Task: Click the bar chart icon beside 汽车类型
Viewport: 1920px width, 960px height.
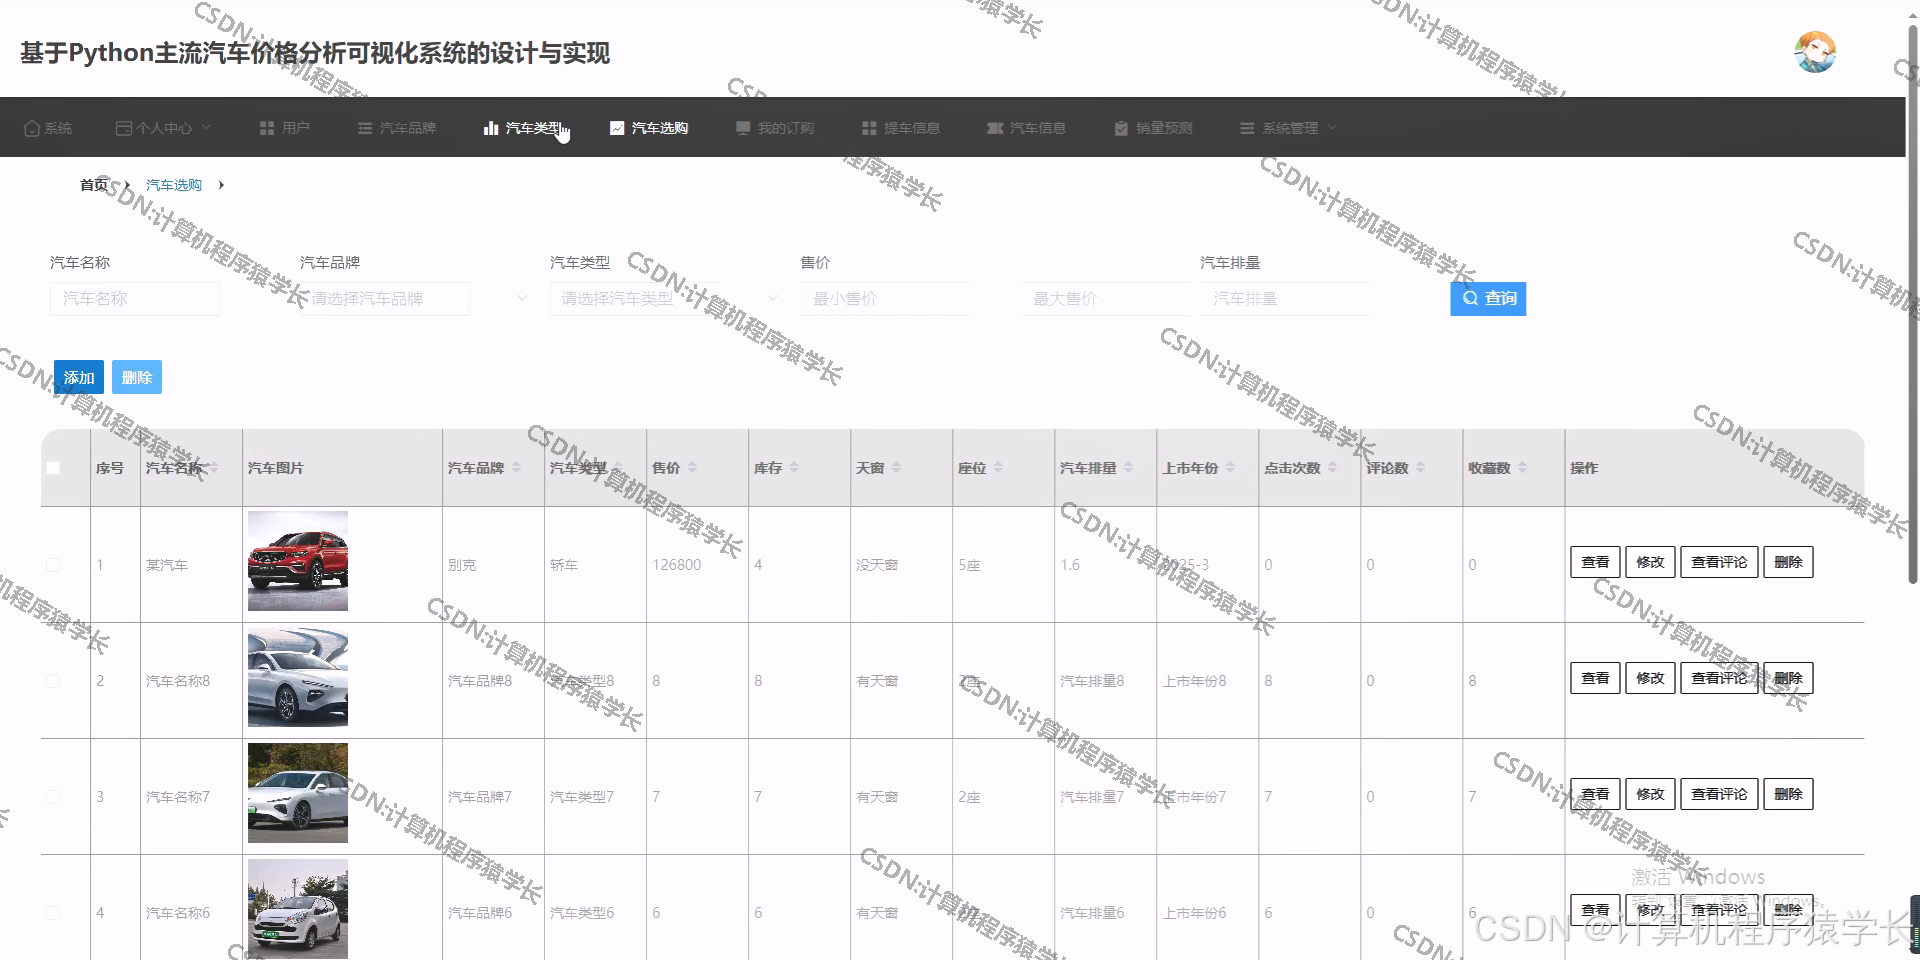Action: click(x=491, y=128)
